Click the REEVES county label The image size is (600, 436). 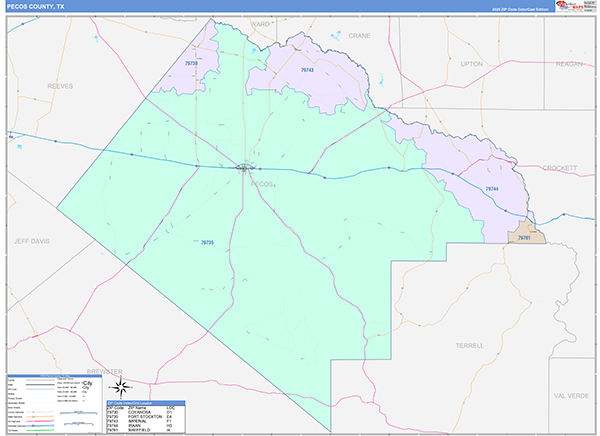click(60, 86)
